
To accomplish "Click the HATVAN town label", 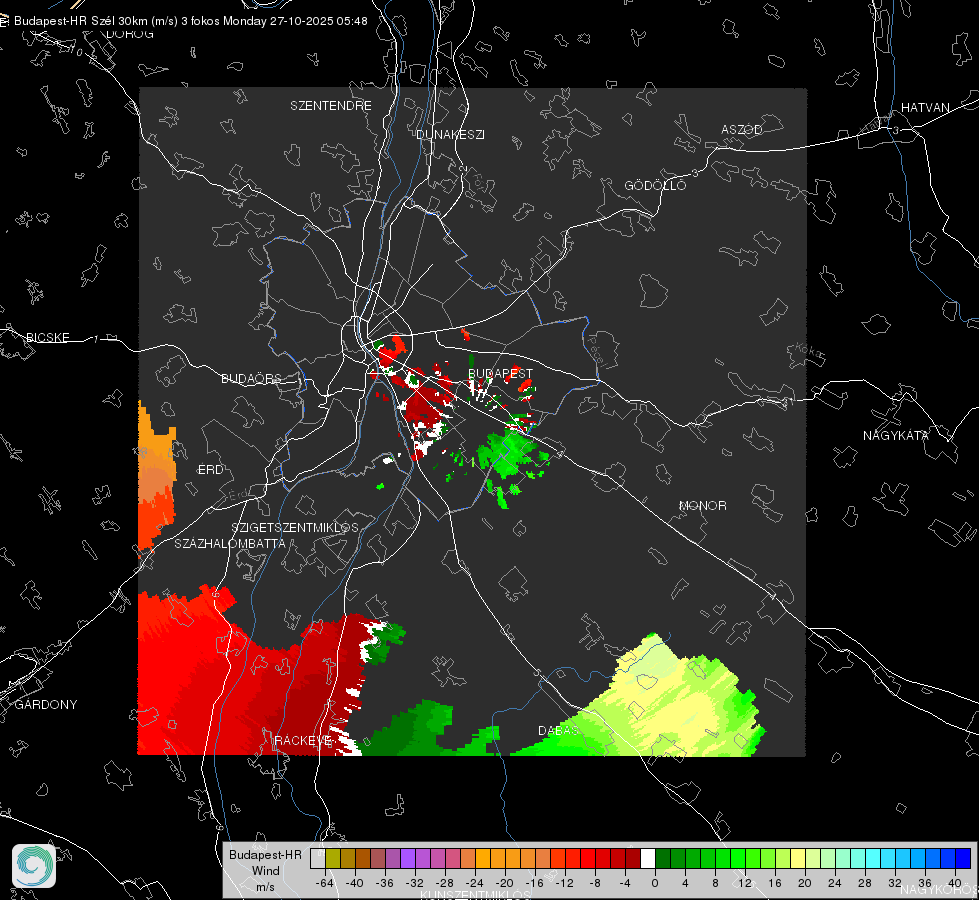I will click(x=925, y=107).
